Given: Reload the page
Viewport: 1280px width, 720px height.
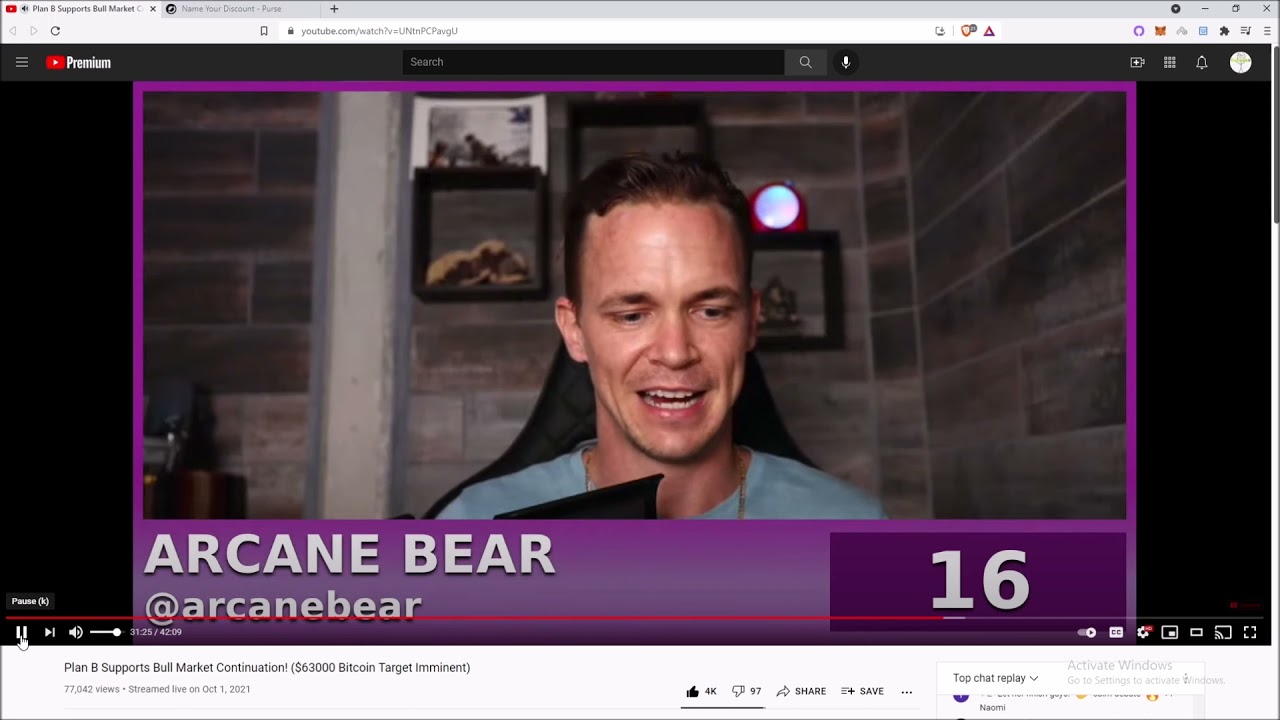Looking at the screenshot, I should pyautogui.click(x=55, y=31).
